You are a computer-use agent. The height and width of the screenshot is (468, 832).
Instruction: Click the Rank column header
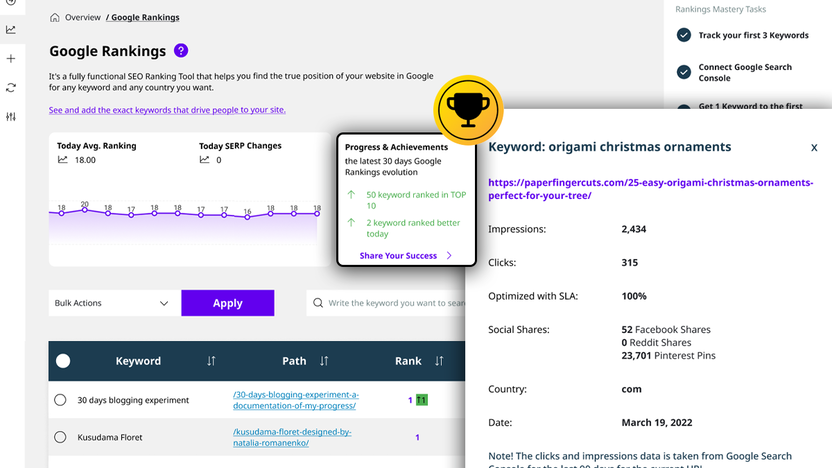(408, 361)
